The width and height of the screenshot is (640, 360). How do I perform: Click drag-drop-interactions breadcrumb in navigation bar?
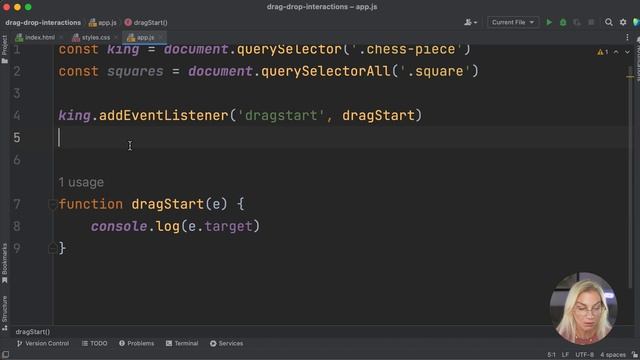tap(43, 22)
